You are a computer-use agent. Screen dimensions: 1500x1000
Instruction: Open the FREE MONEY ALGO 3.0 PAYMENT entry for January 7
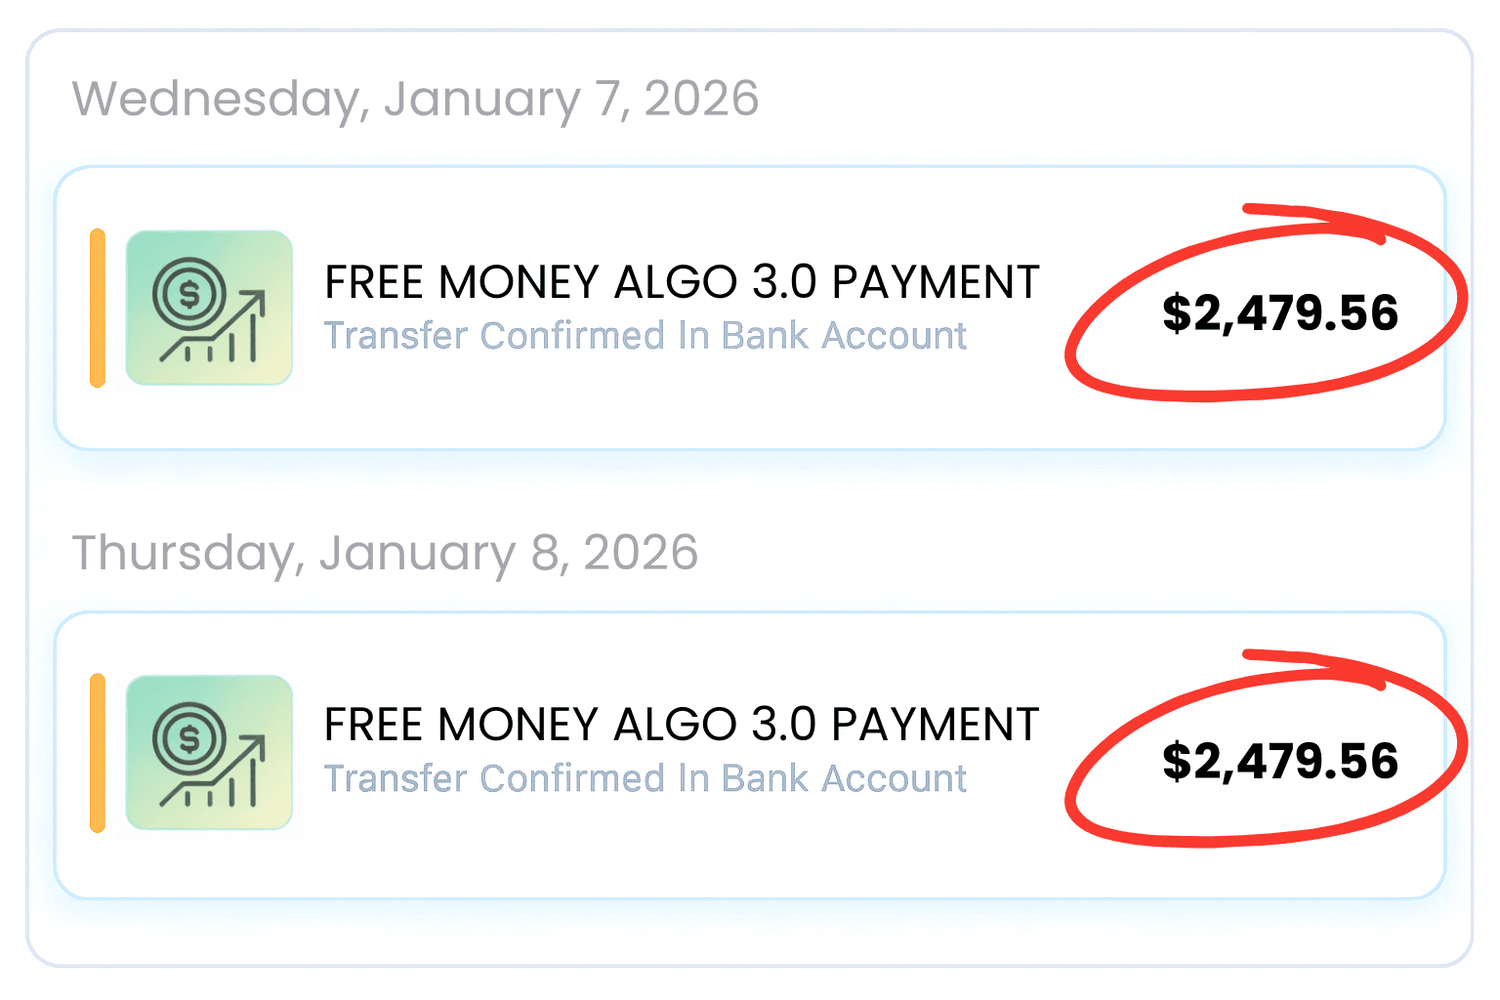682,281
